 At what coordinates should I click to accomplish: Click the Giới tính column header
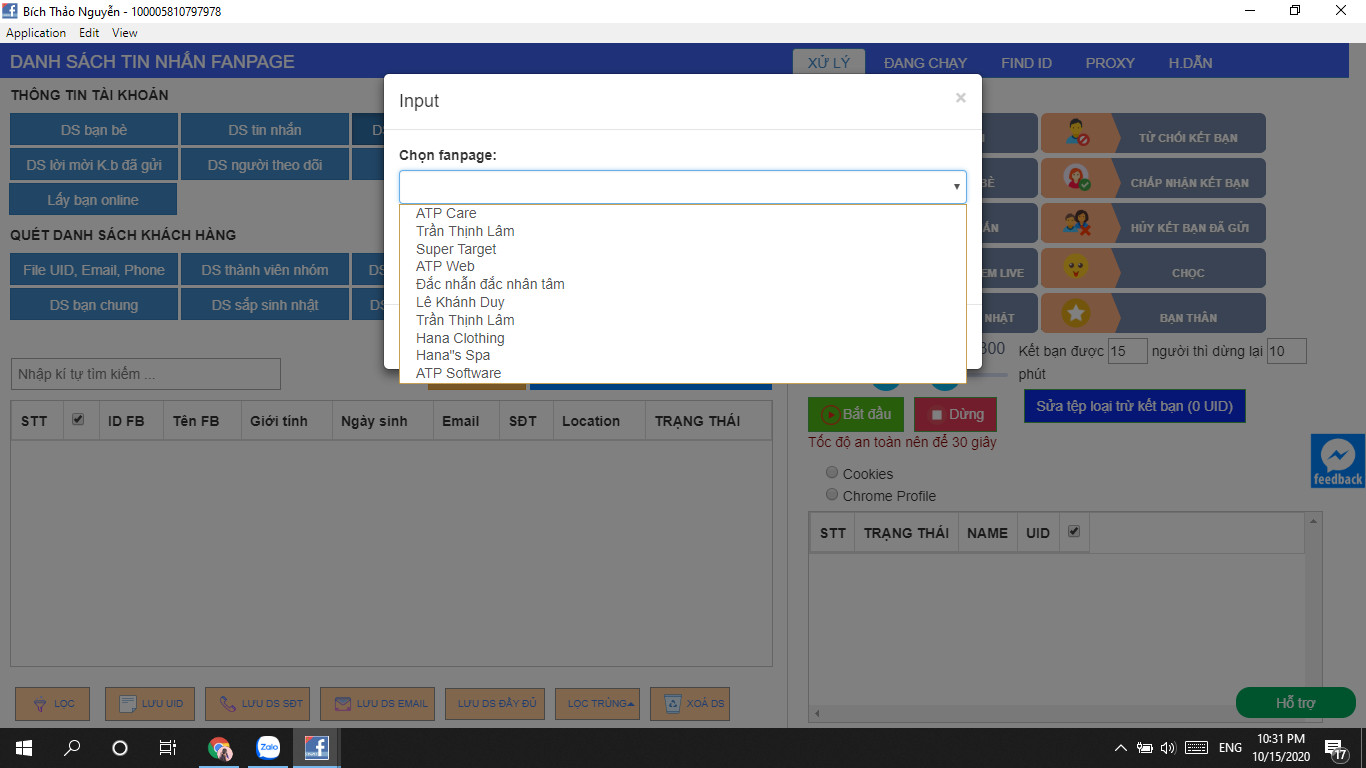[x=279, y=421]
